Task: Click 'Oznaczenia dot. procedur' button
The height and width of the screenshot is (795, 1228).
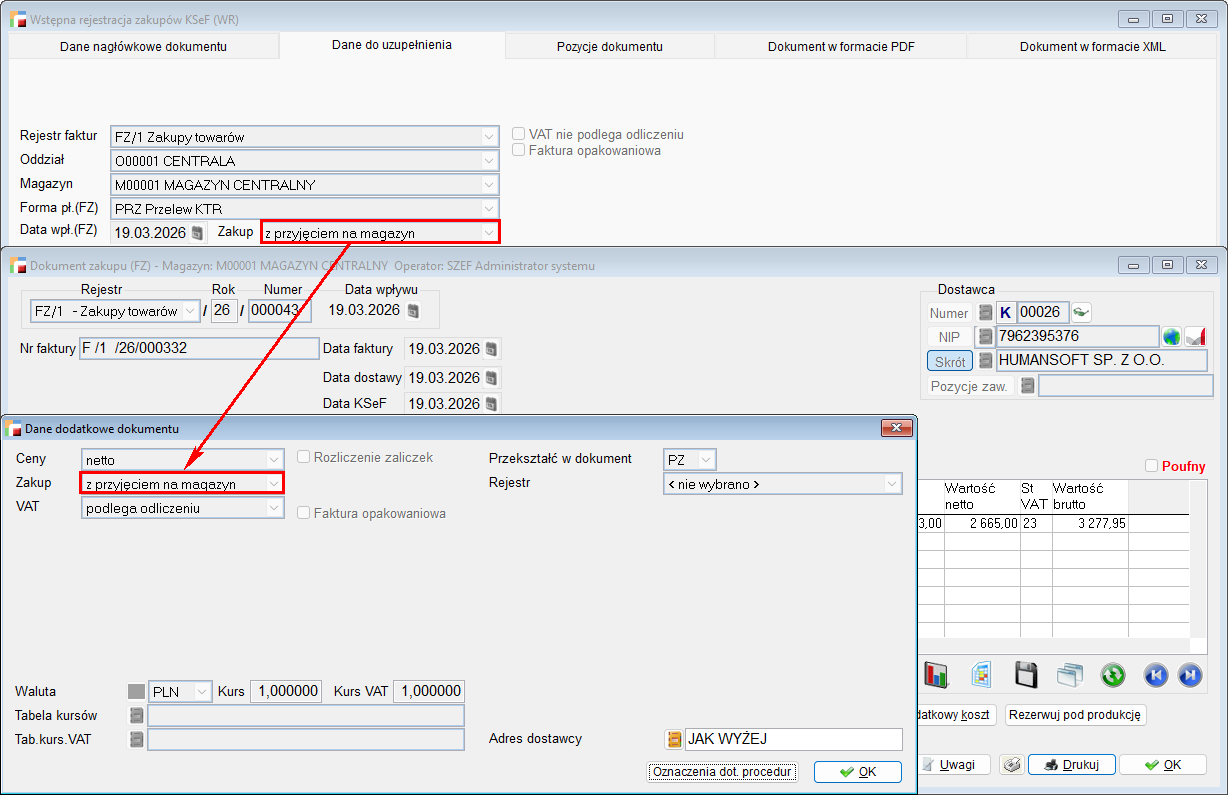Action: 722,772
